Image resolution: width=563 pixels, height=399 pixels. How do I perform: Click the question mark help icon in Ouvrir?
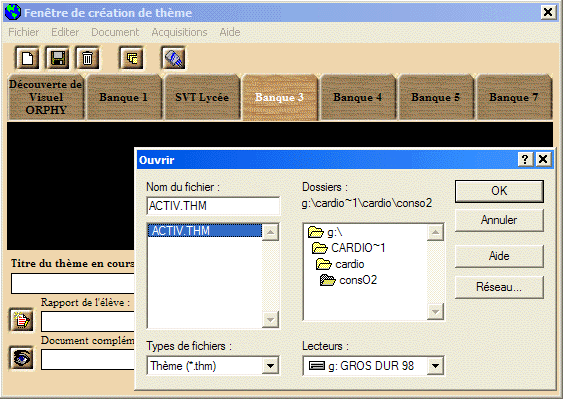tap(525, 159)
